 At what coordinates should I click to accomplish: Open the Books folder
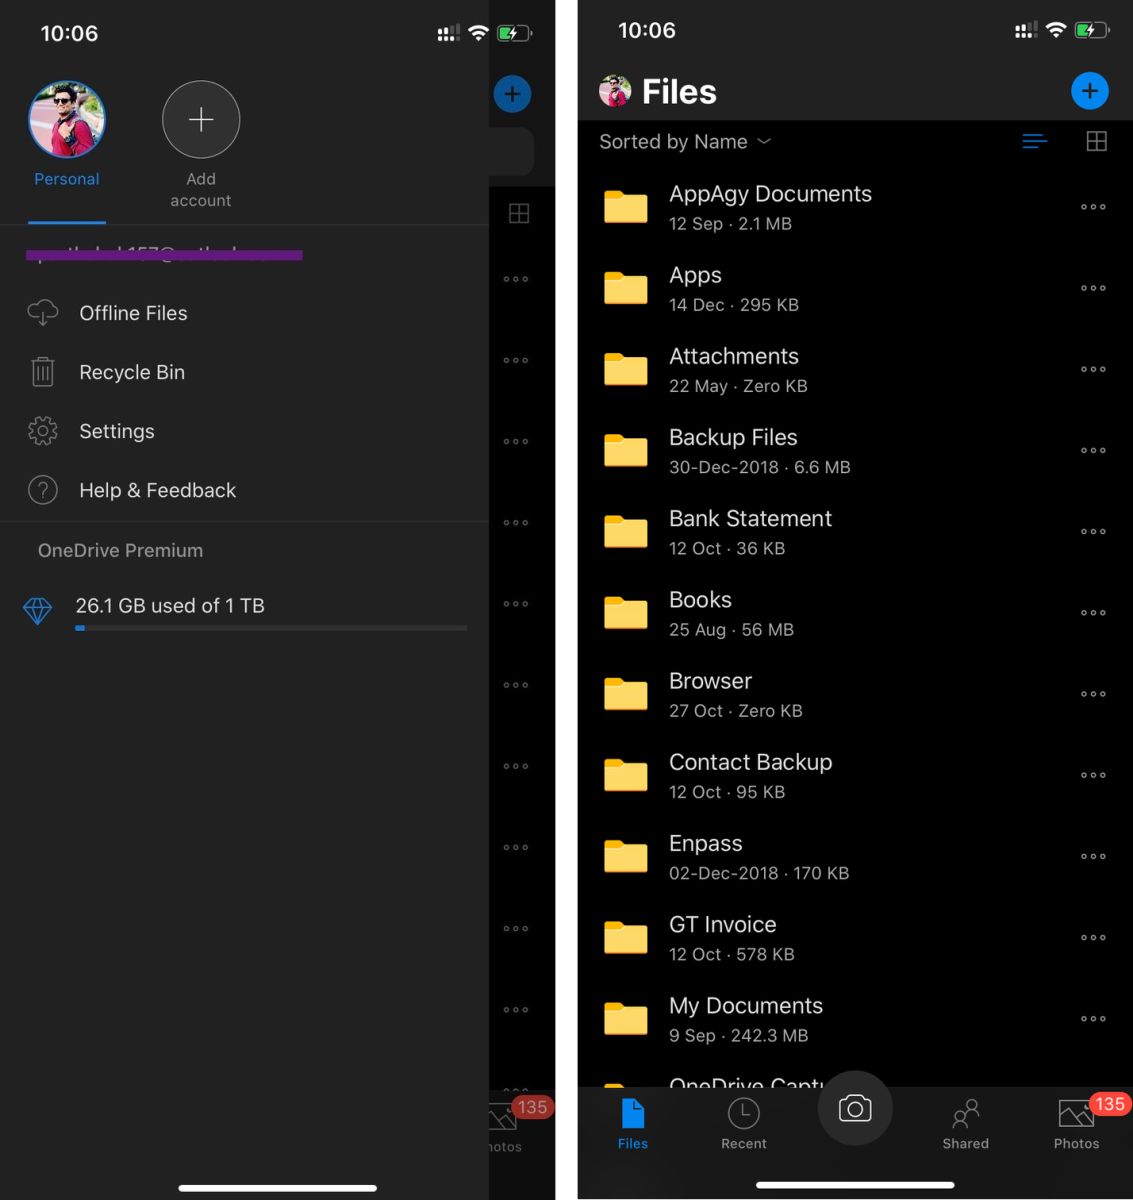[855, 612]
